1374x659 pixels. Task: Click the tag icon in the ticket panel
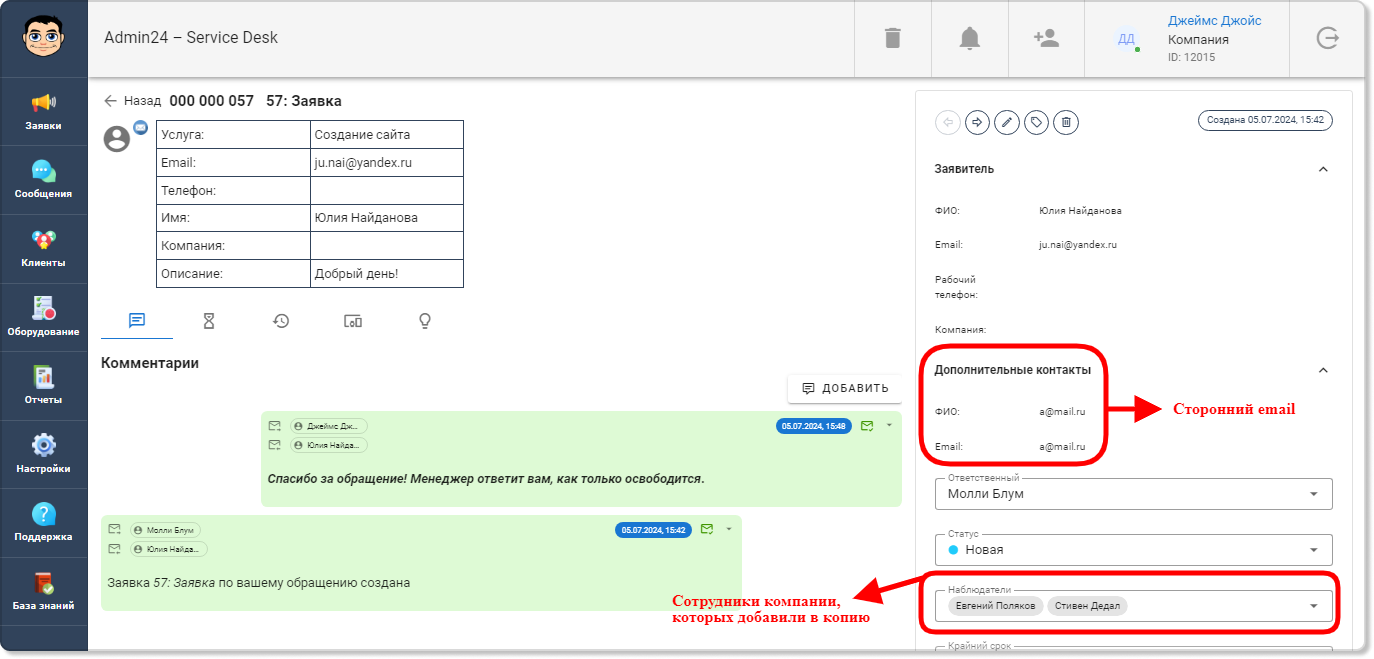point(1037,122)
